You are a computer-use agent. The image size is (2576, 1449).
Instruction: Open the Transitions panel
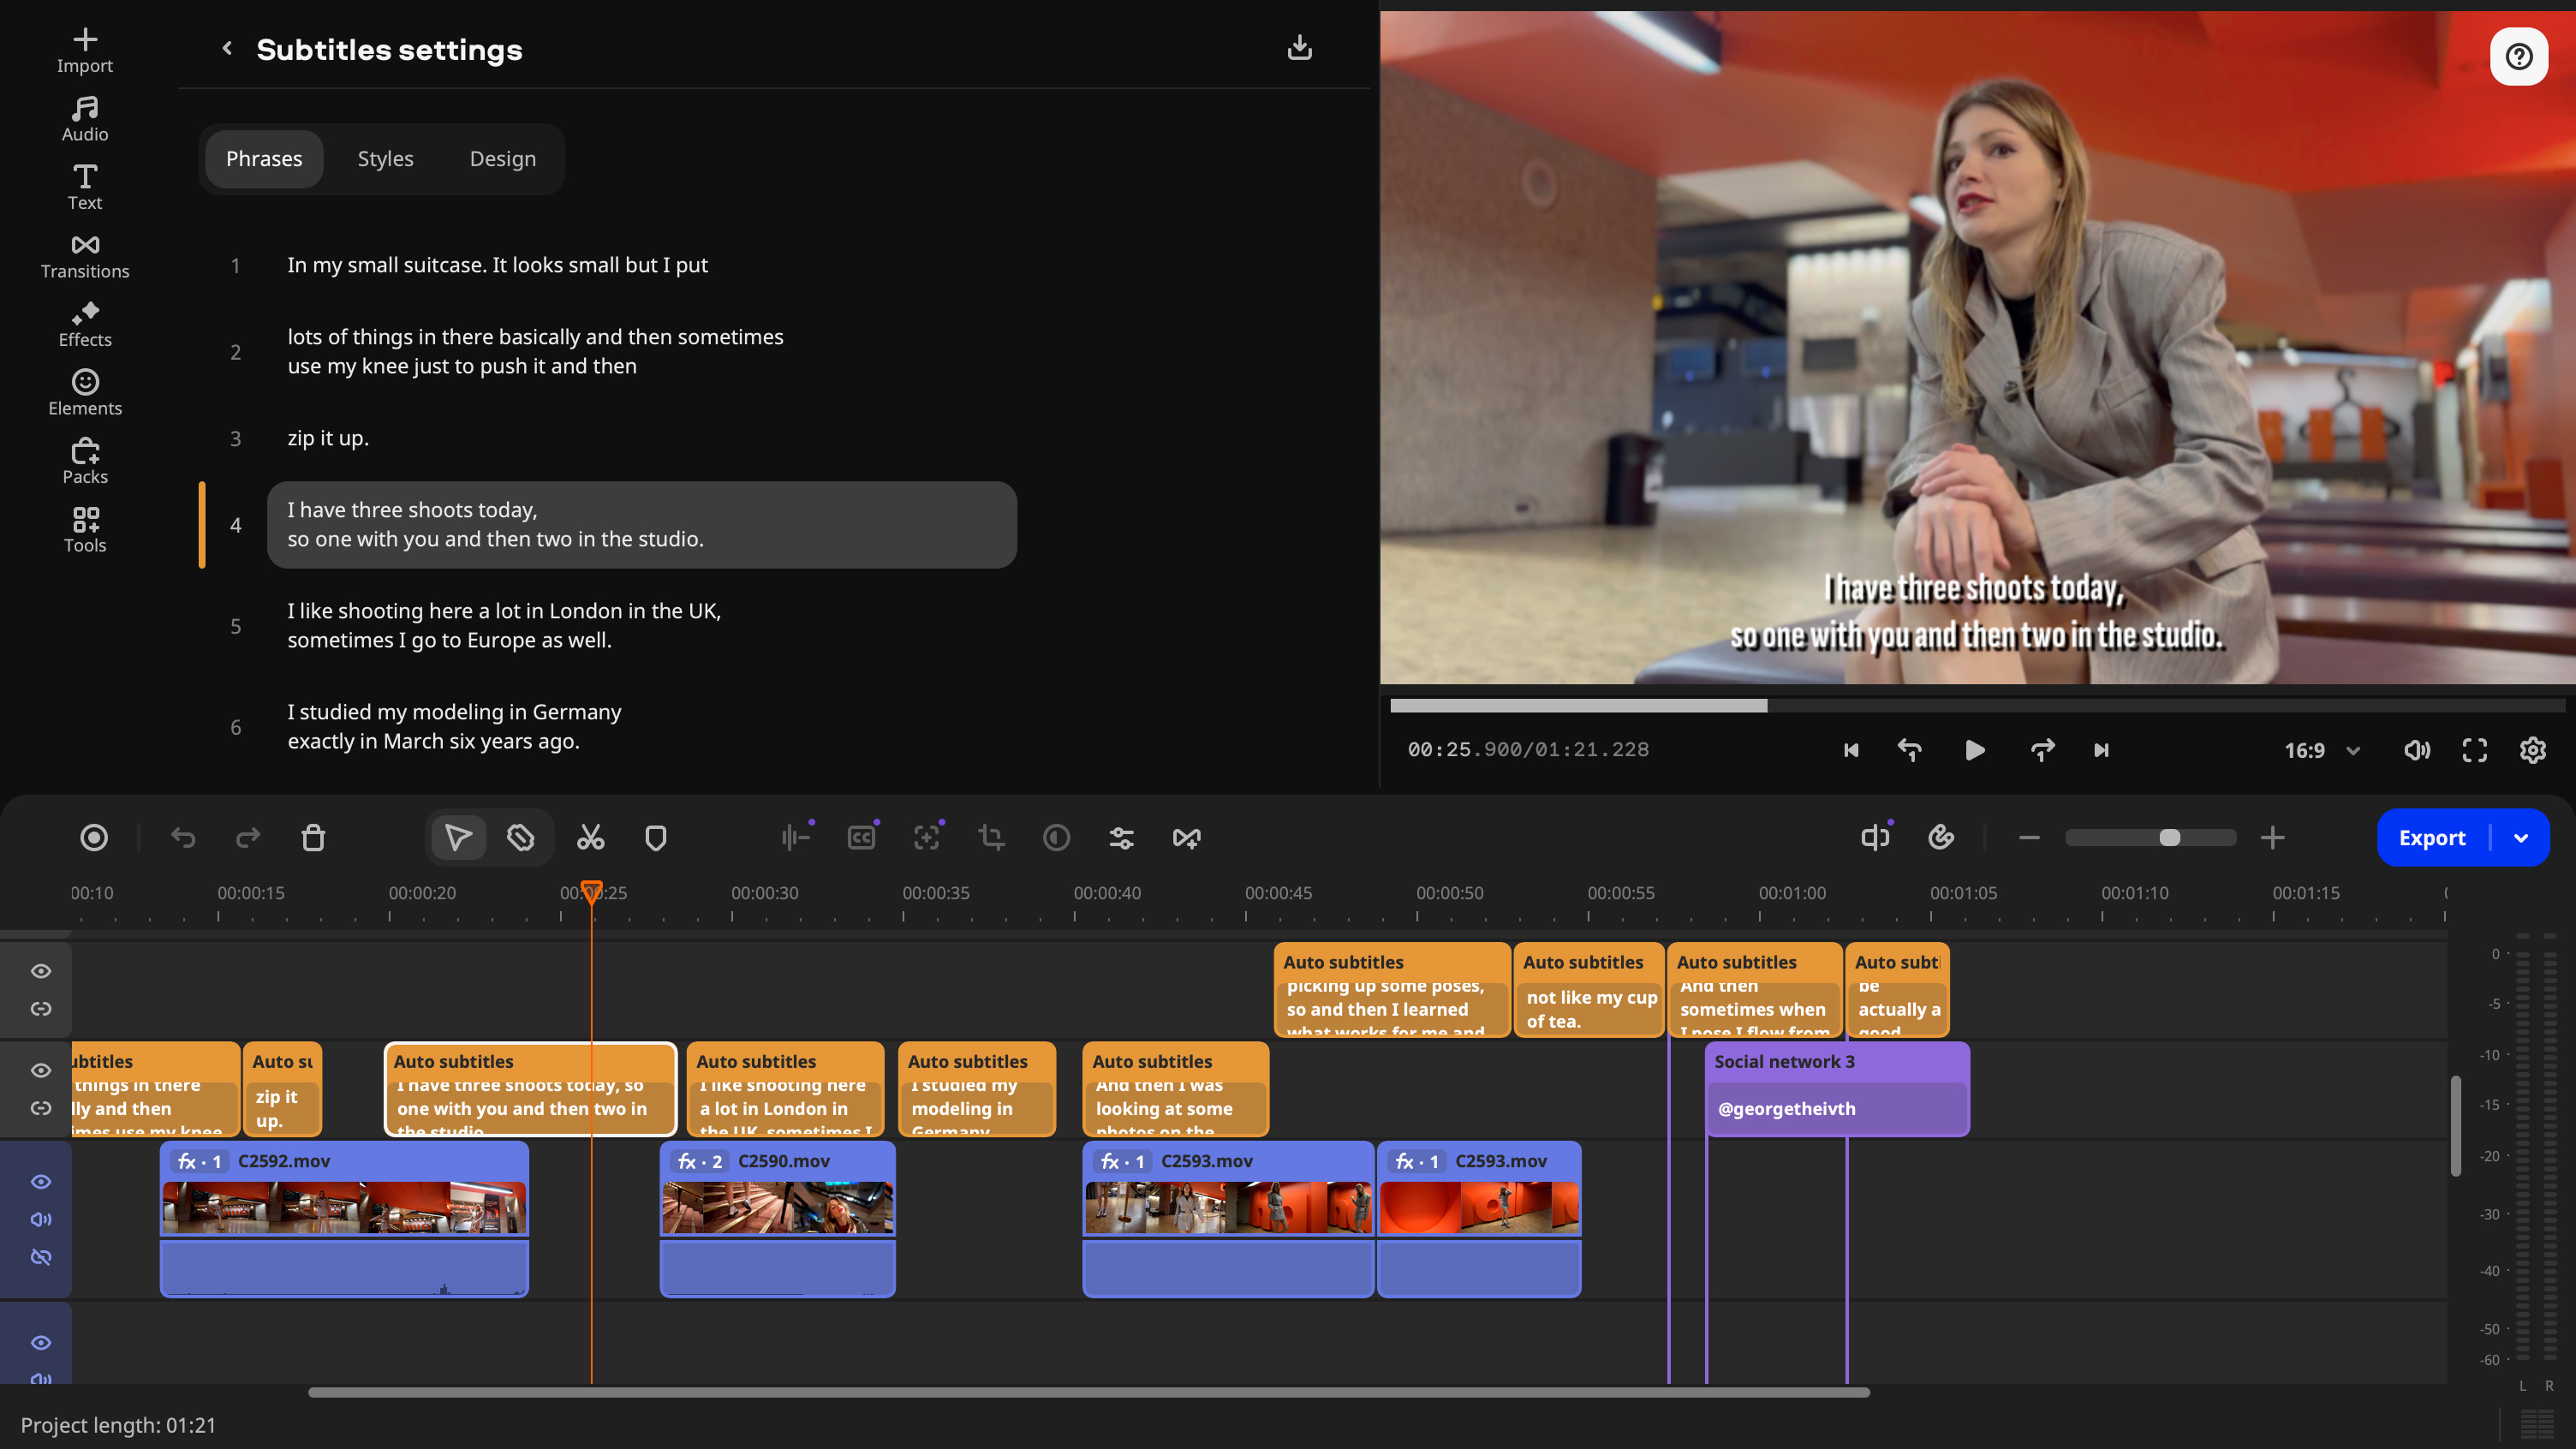pos(85,256)
